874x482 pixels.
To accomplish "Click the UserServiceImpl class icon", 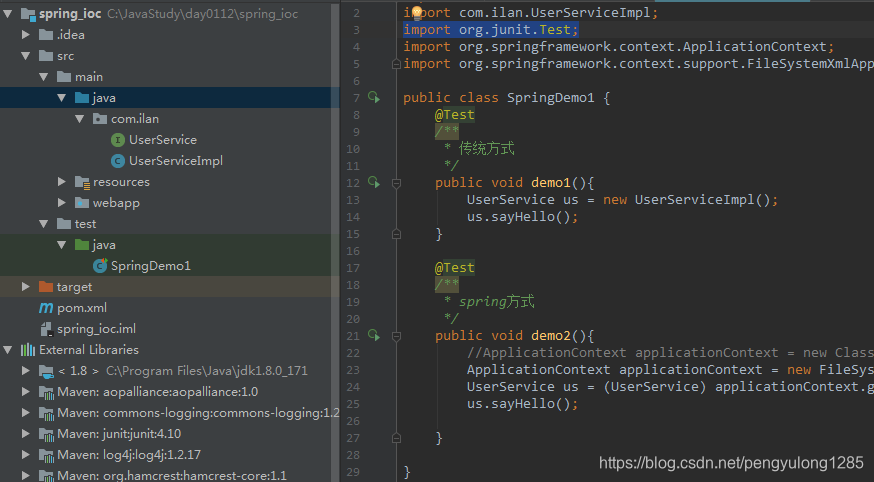I will click(x=118, y=161).
